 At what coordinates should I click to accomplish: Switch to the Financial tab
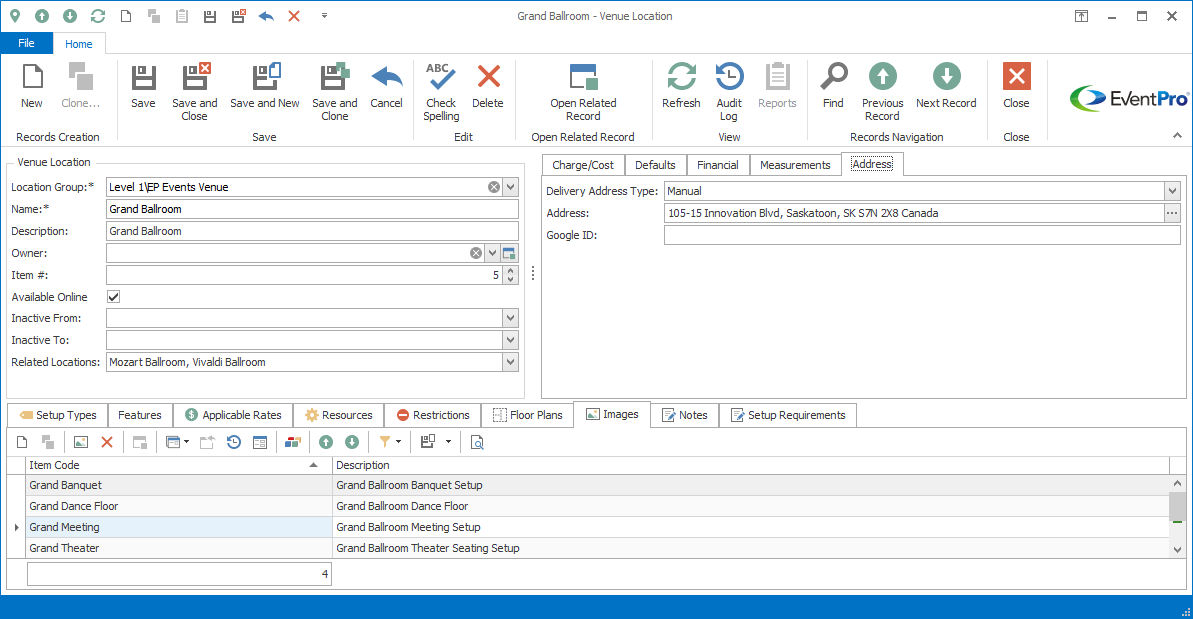(717, 165)
